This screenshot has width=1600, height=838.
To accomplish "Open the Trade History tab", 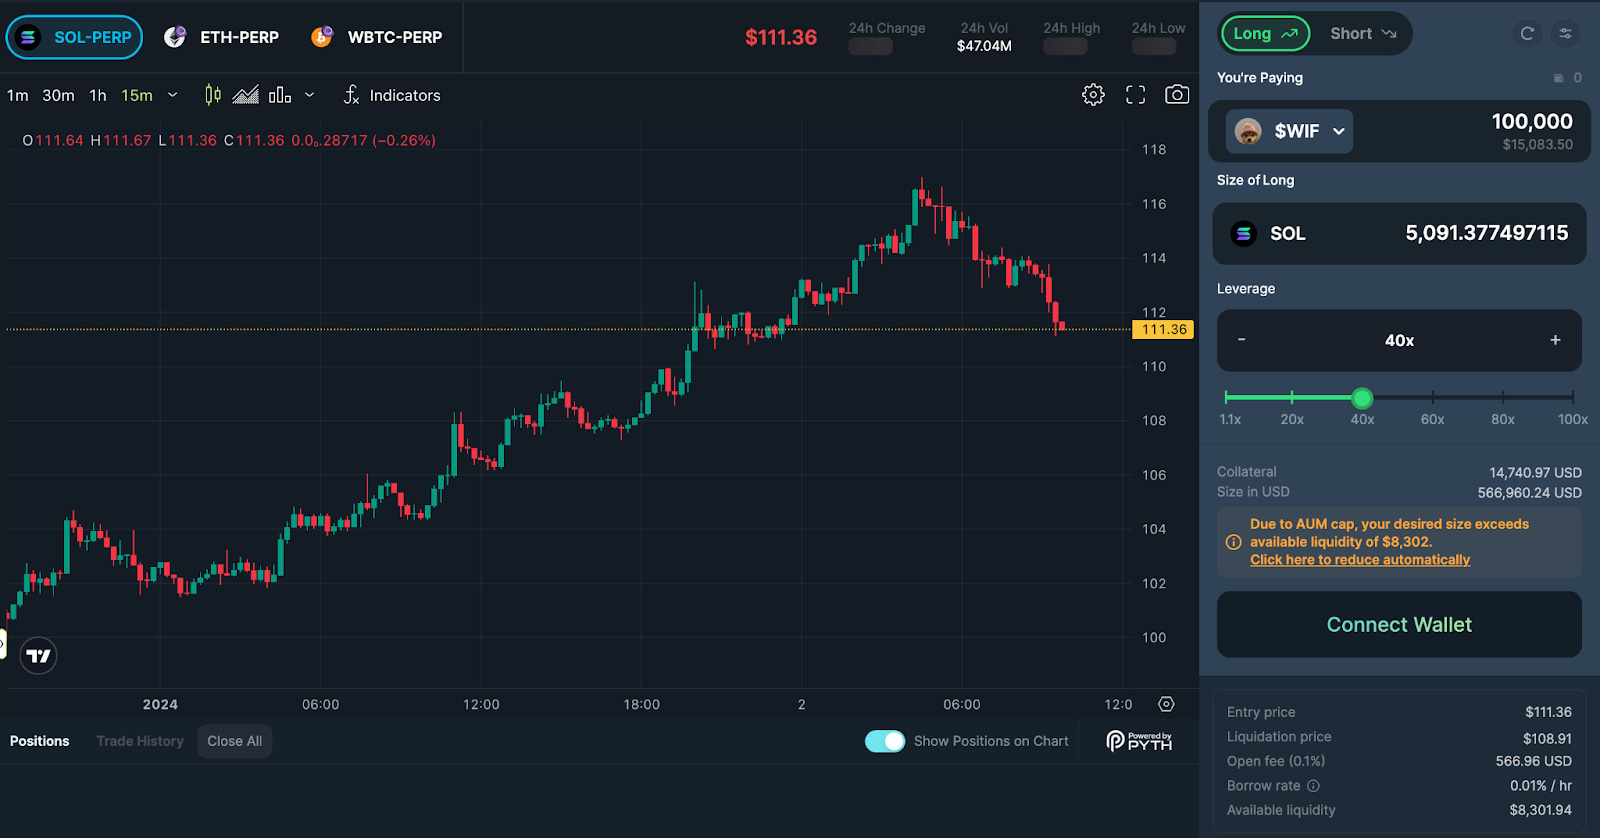I will coord(140,741).
